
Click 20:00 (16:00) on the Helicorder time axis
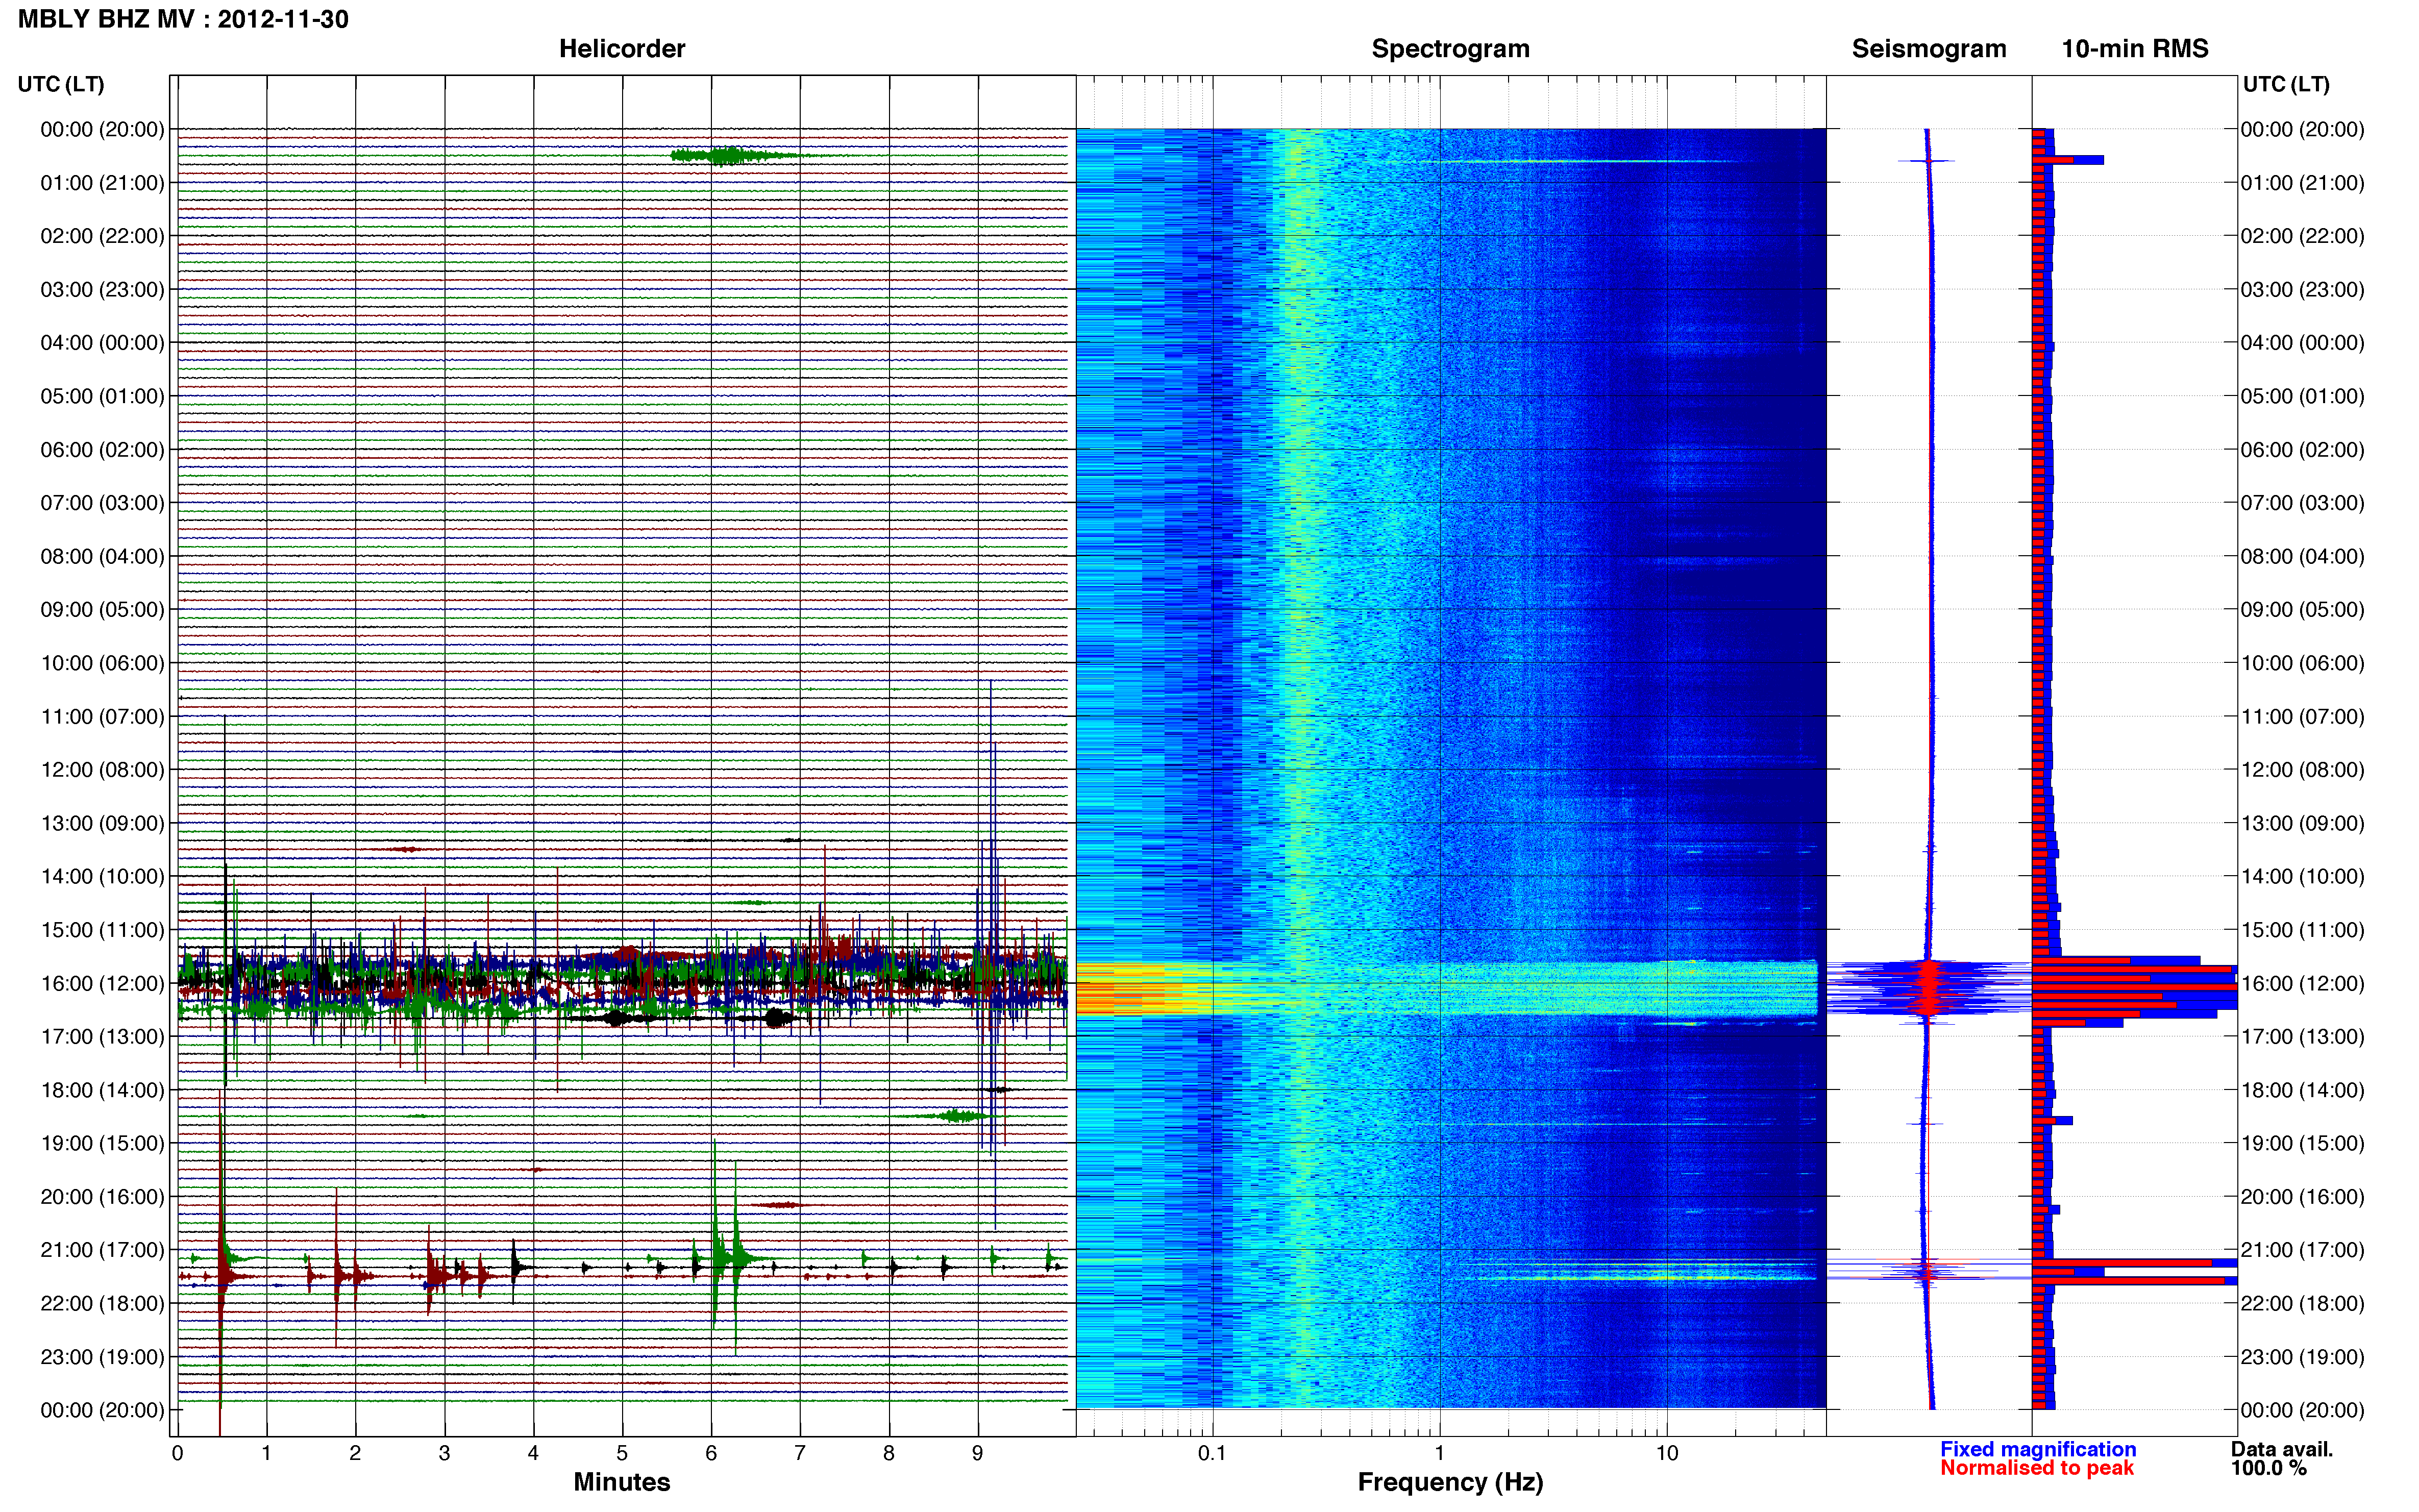[102, 1197]
